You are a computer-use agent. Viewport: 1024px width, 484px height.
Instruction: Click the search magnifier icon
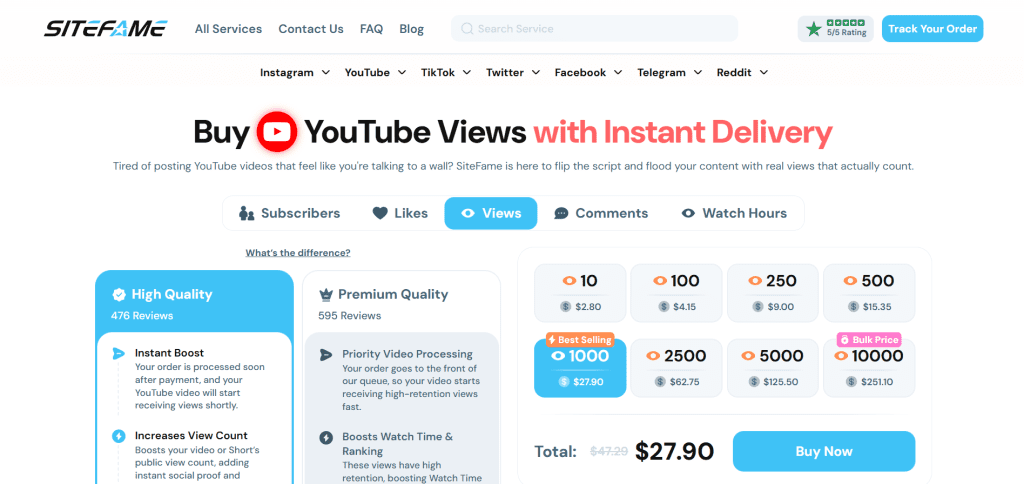(x=466, y=29)
